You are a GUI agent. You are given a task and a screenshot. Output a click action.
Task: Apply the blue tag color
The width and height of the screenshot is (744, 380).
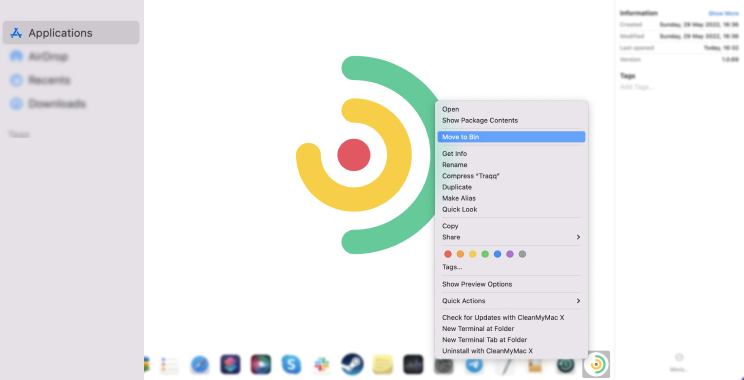coord(497,254)
